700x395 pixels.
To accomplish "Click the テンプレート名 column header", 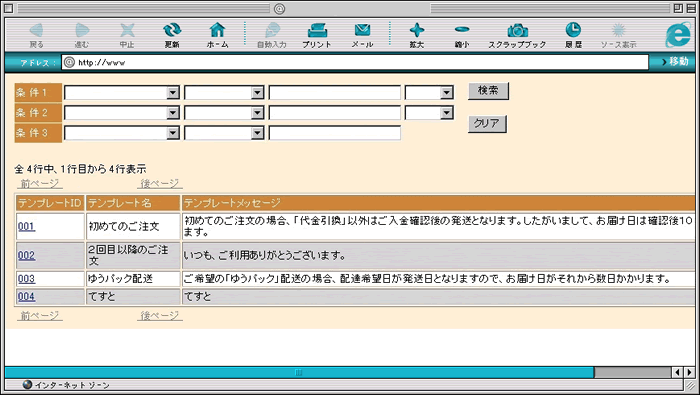I will point(133,203).
